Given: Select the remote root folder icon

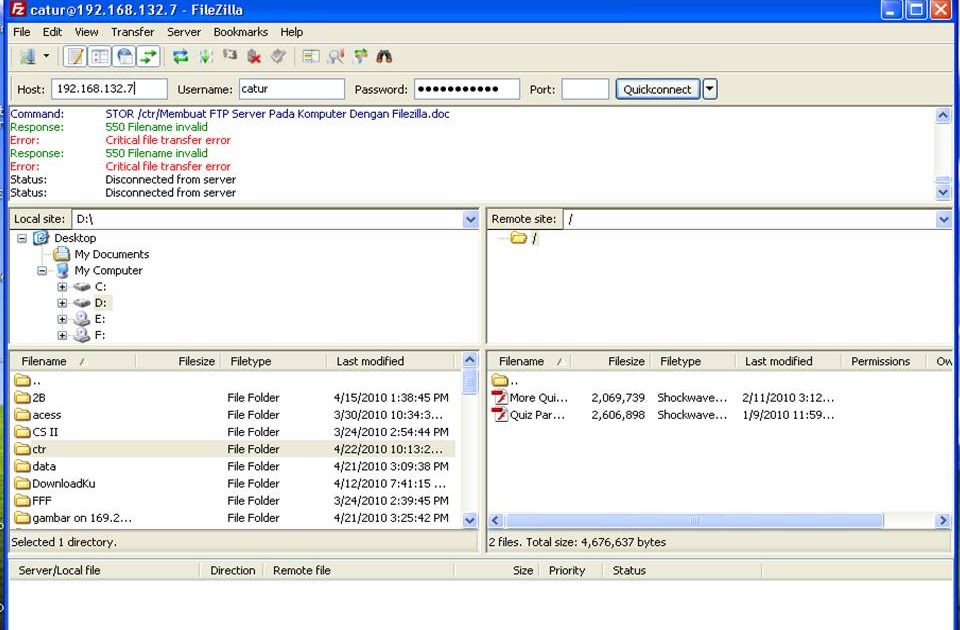Looking at the screenshot, I should [x=519, y=238].
